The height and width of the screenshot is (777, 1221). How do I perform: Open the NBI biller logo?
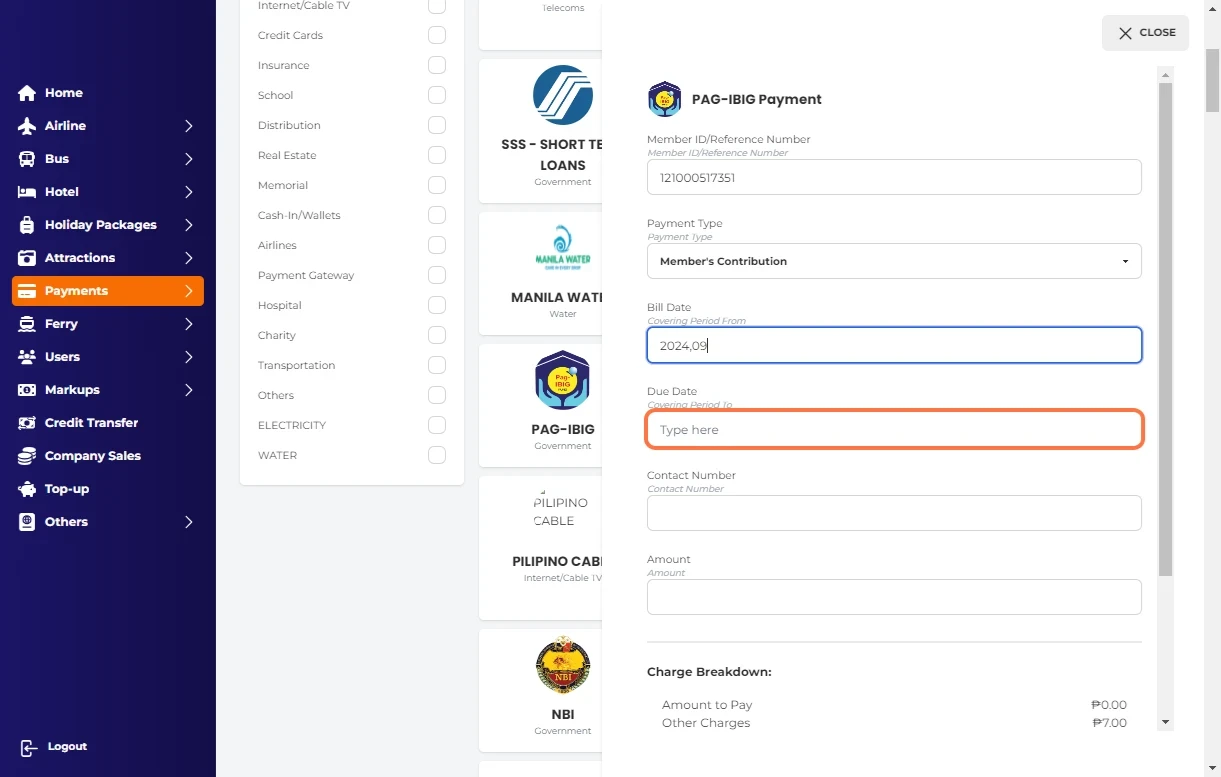[562, 665]
